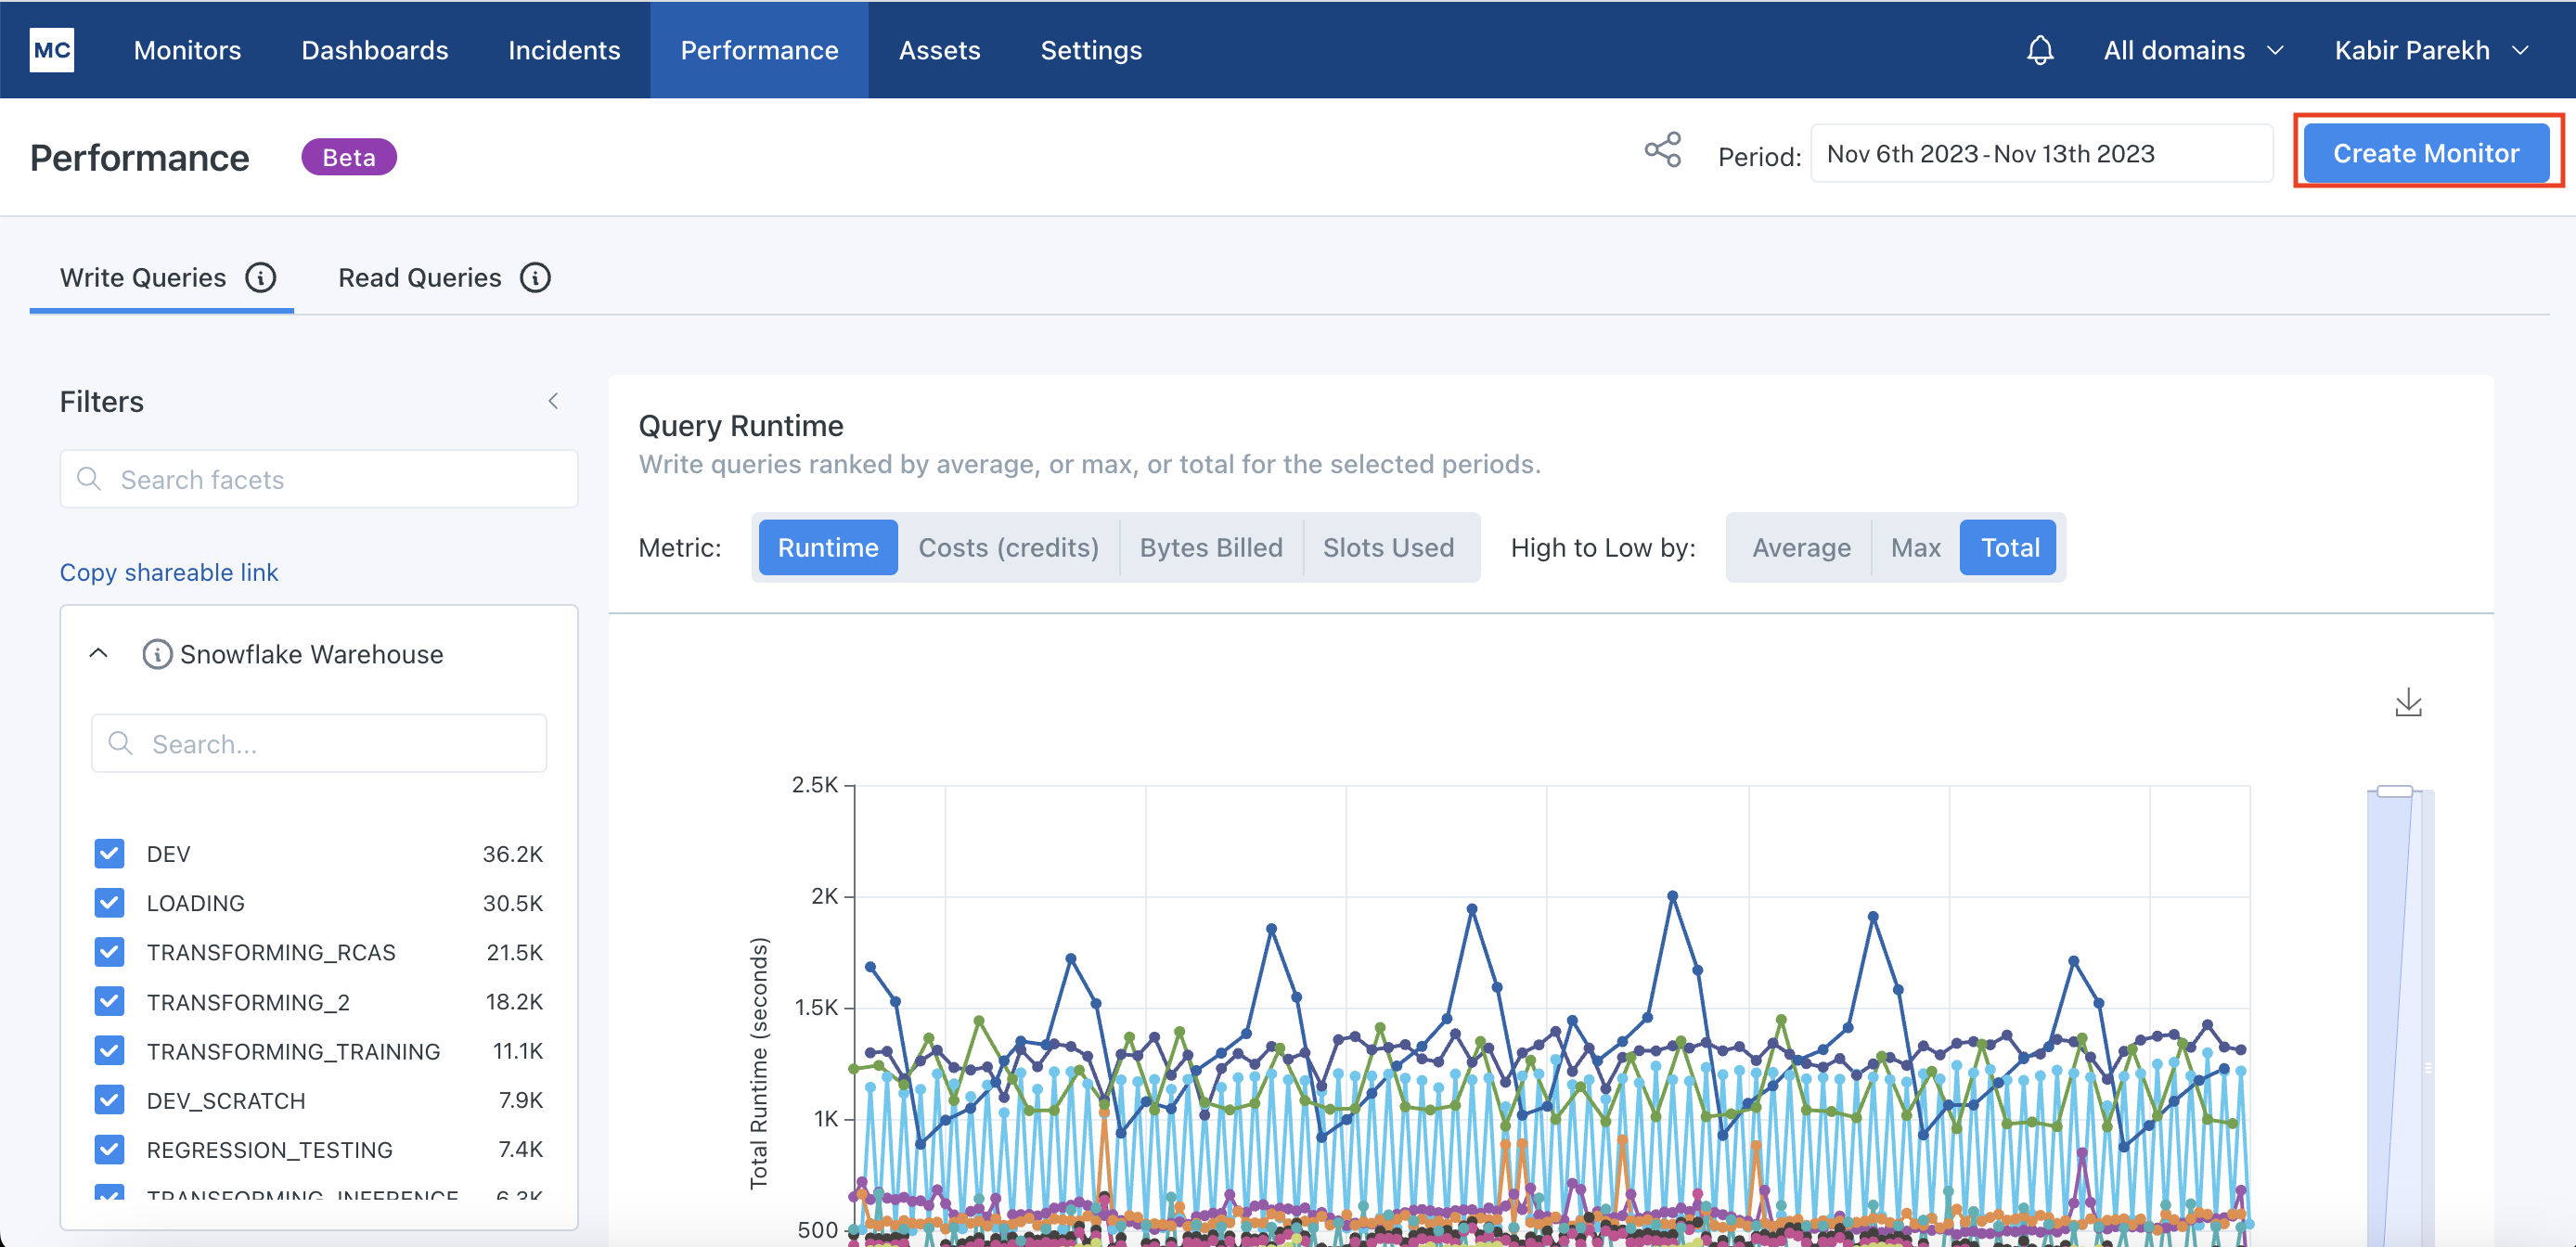
Task: Click the Snowflake Warehouse info icon
Action: [157, 654]
